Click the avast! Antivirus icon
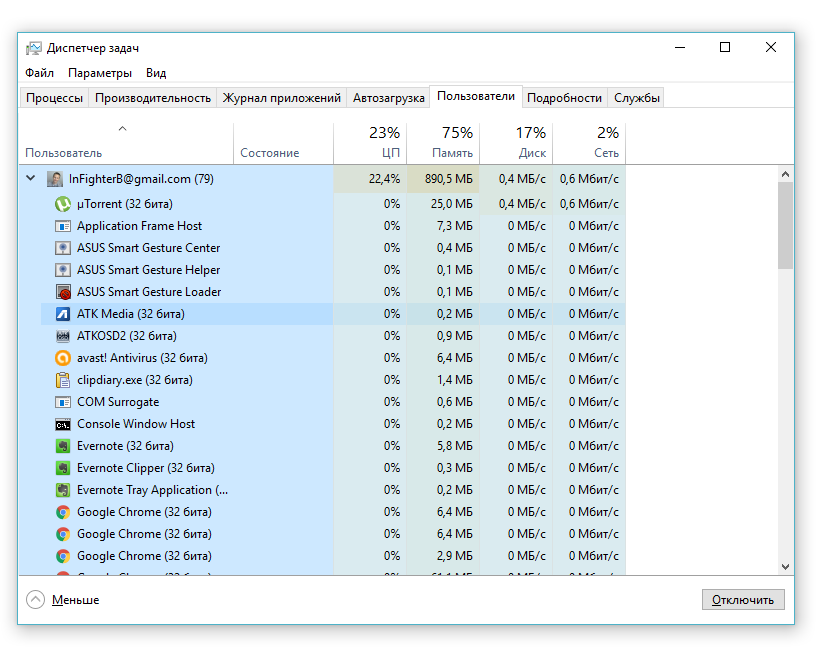827x657 pixels. click(x=63, y=358)
